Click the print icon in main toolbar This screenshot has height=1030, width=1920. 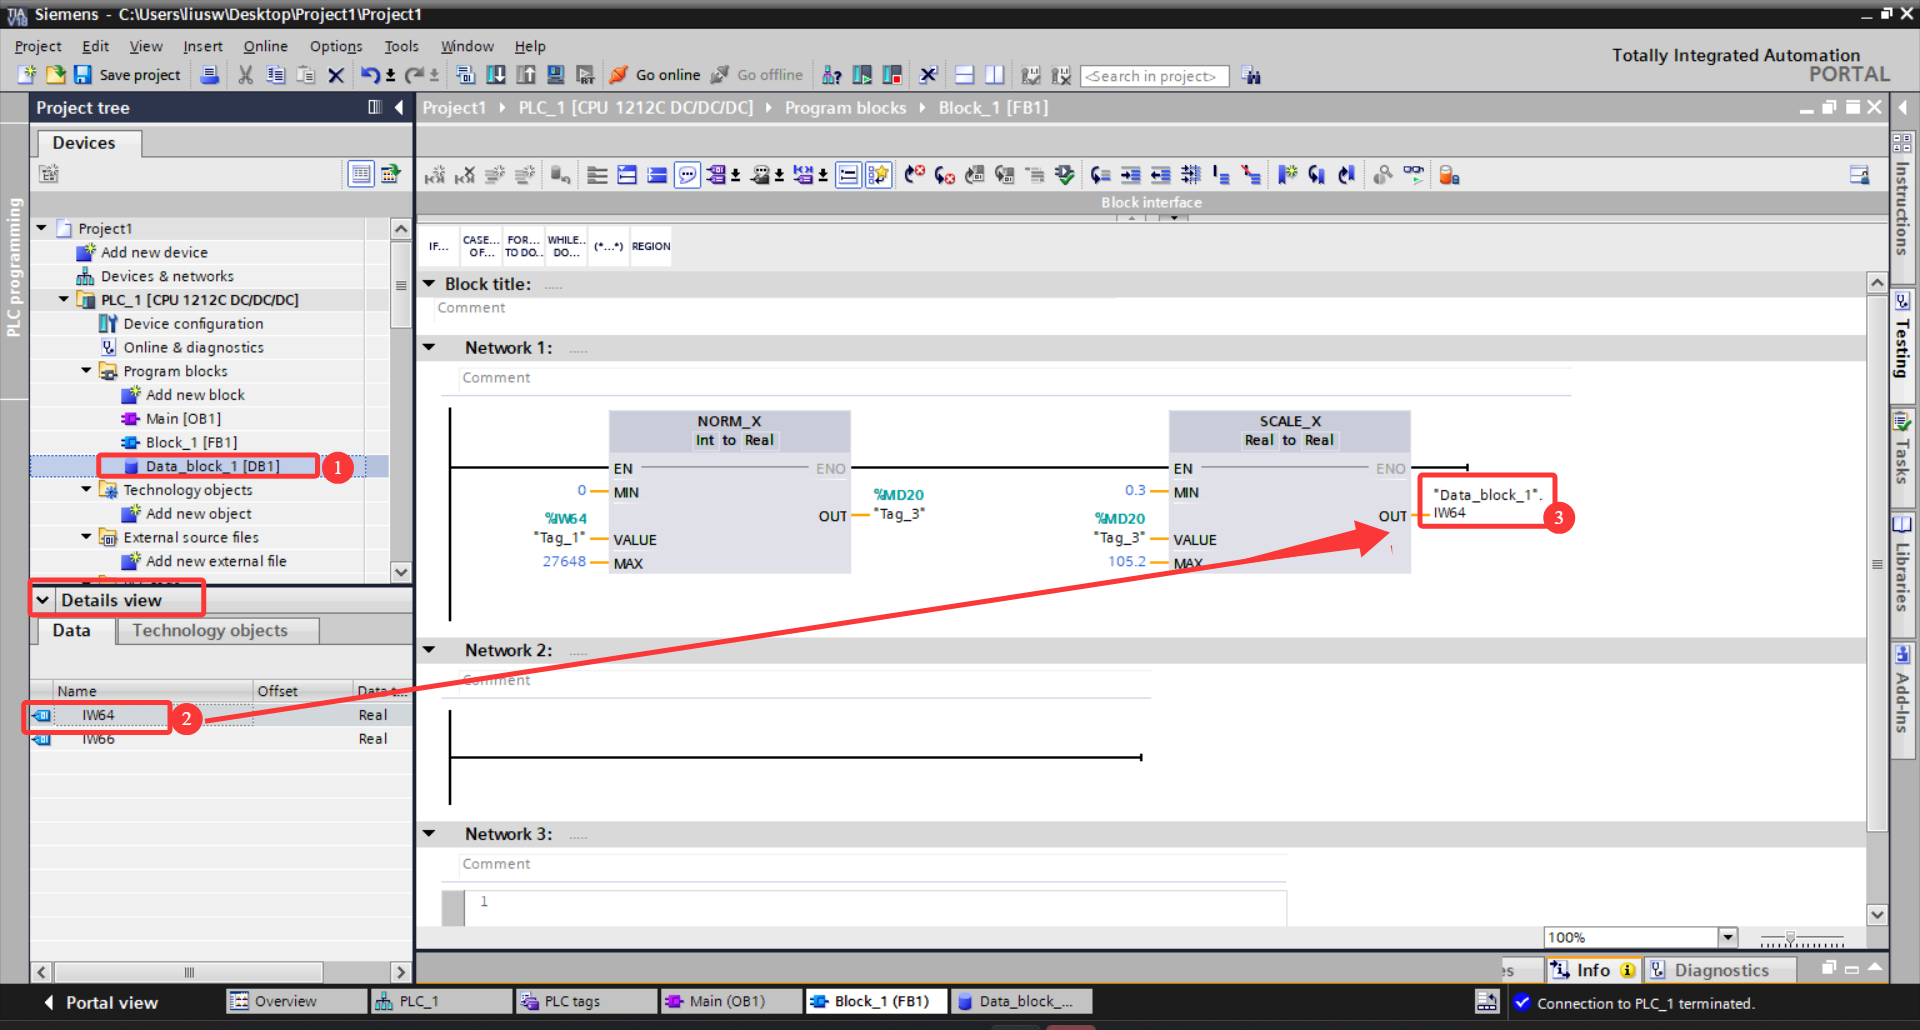[x=210, y=75]
